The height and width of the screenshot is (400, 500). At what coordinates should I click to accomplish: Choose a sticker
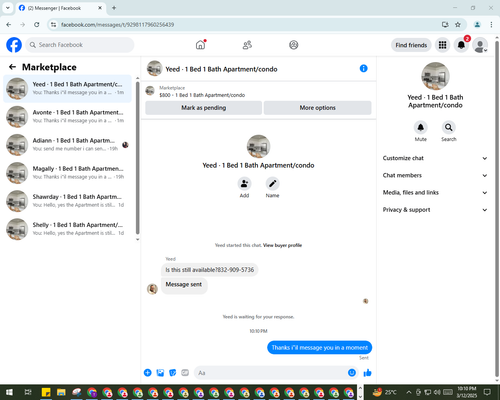click(x=173, y=373)
